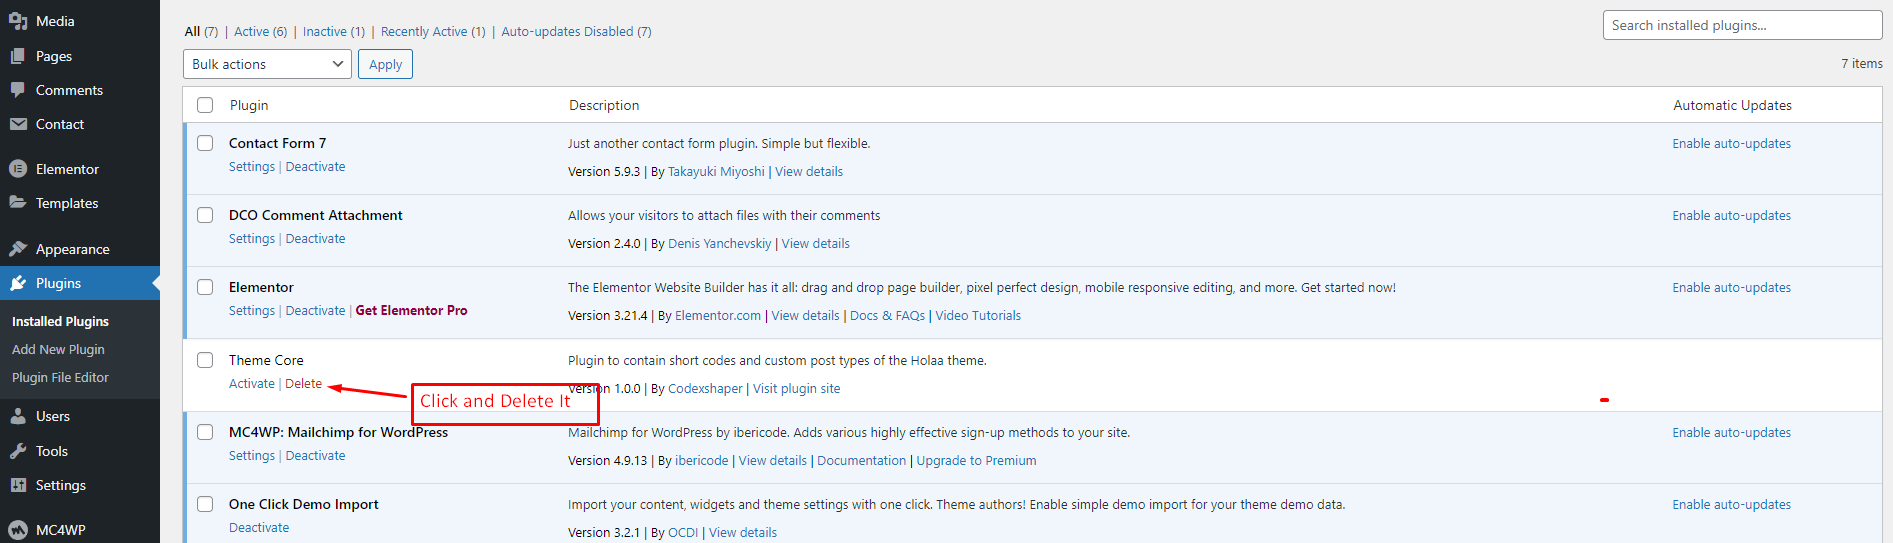Click the Appearance paintbrush icon
This screenshot has width=1893, height=543.
tap(18, 249)
